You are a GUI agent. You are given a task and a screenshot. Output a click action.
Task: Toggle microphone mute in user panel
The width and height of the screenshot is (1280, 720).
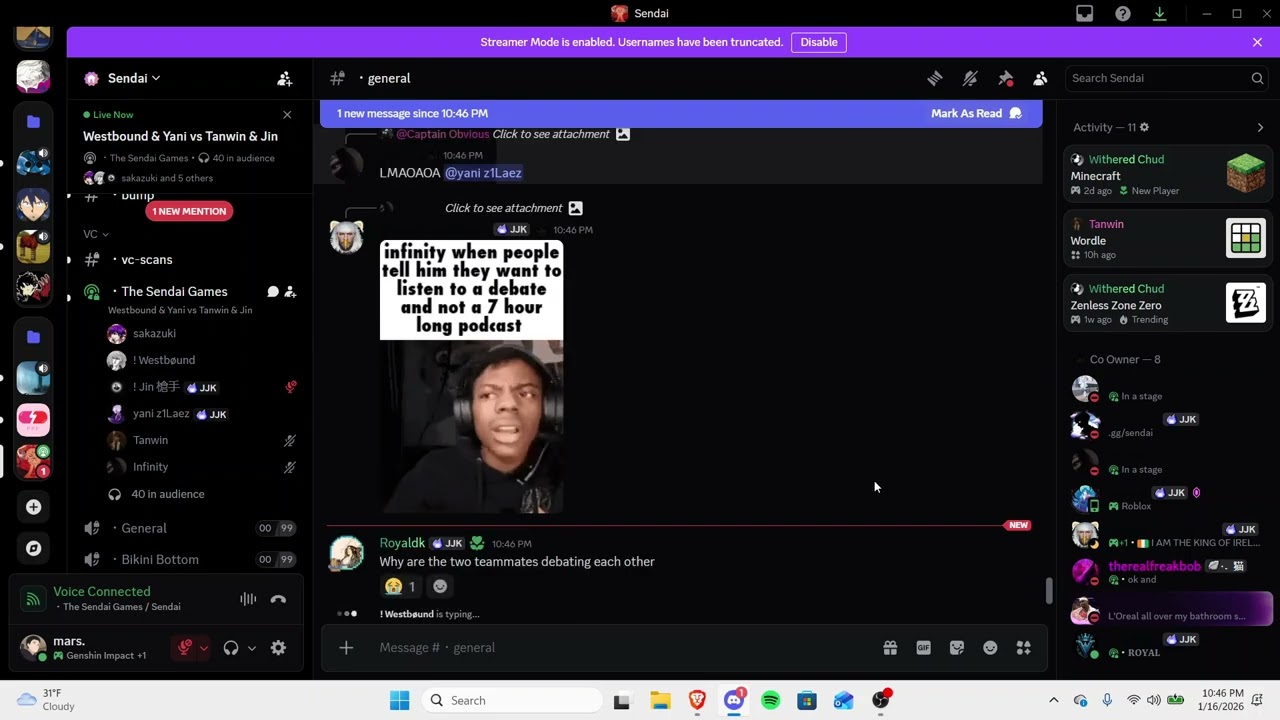pyautogui.click(x=184, y=648)
